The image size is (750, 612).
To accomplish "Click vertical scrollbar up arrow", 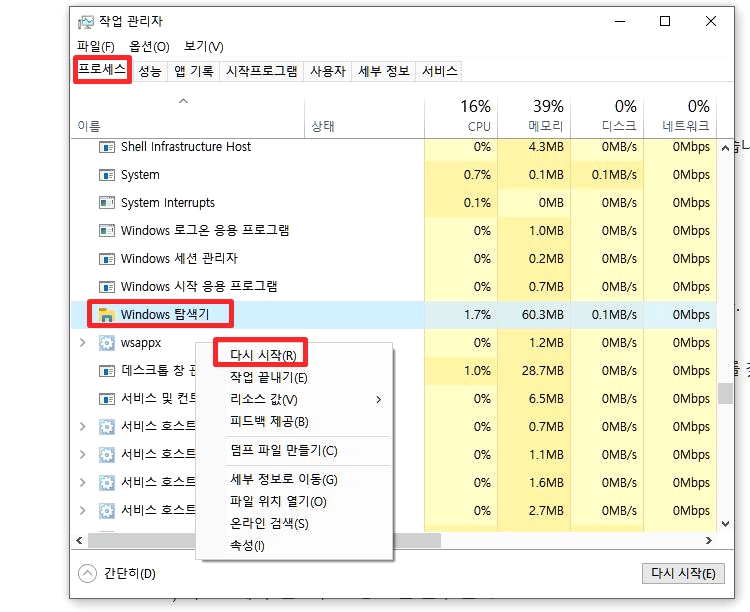I will point(725,148).
